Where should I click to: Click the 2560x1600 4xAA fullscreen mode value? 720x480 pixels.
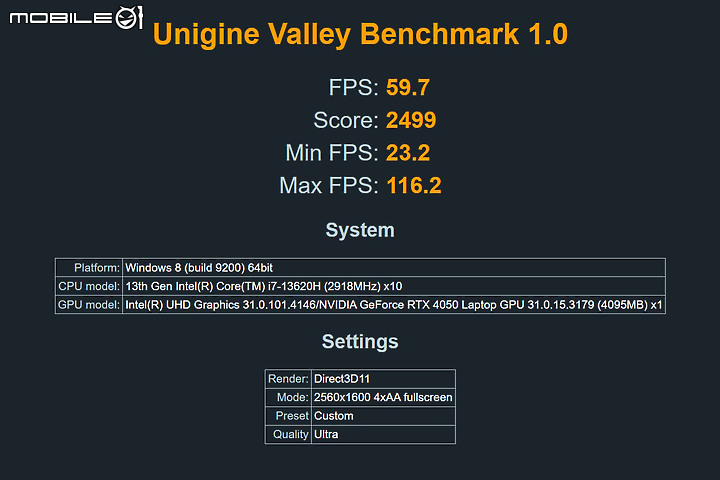pyautogui.click(x=383, y=397)
